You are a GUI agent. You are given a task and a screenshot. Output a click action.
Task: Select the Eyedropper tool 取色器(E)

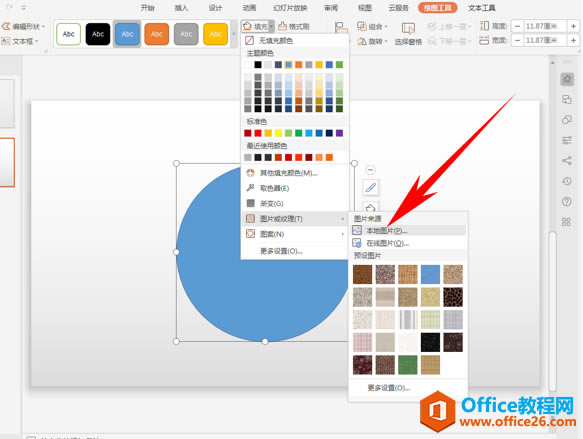[274, 188]
